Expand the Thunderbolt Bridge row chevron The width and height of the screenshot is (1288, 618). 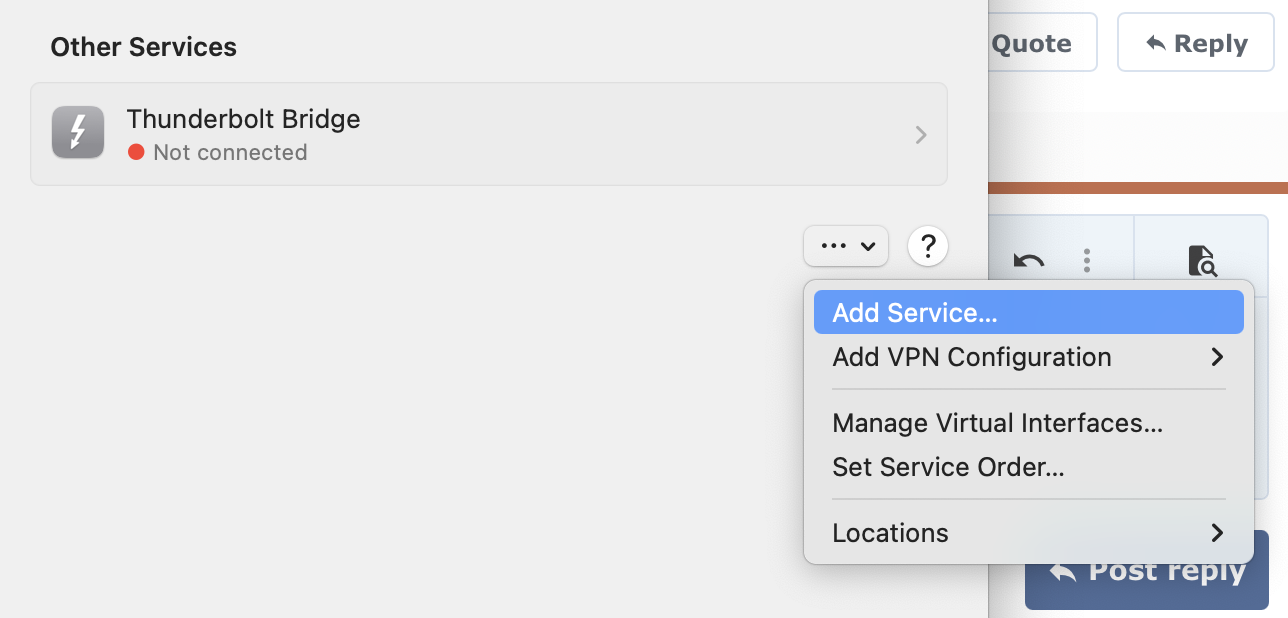(921, 135)
